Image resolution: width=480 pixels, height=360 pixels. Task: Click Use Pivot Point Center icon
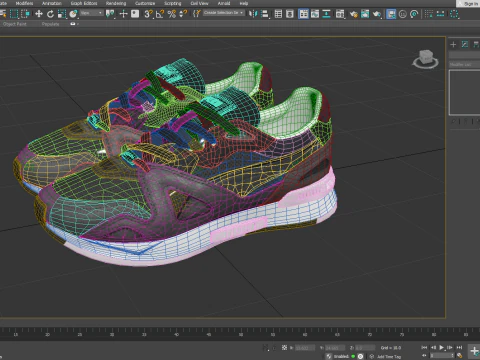tap(110, 14)
